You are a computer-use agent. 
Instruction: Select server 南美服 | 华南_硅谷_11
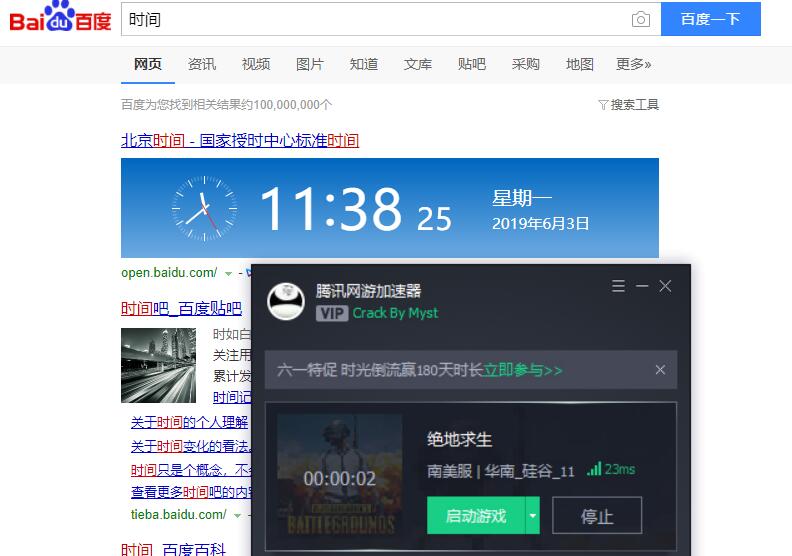point(501,471)
